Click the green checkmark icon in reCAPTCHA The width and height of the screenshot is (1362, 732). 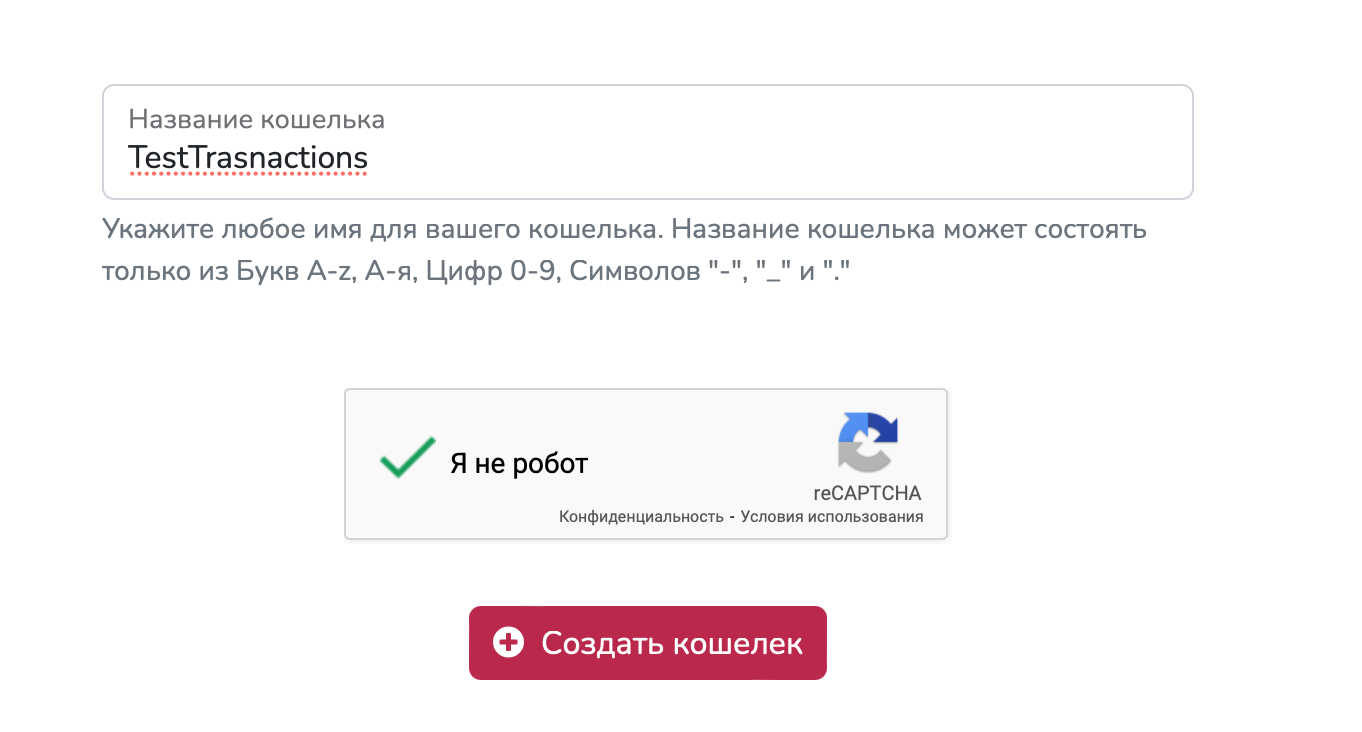(x=407, y=458)
